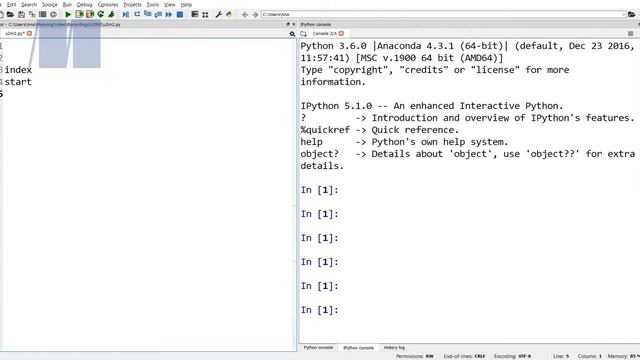Stop debugging with the blue square icon

[180, 14]
